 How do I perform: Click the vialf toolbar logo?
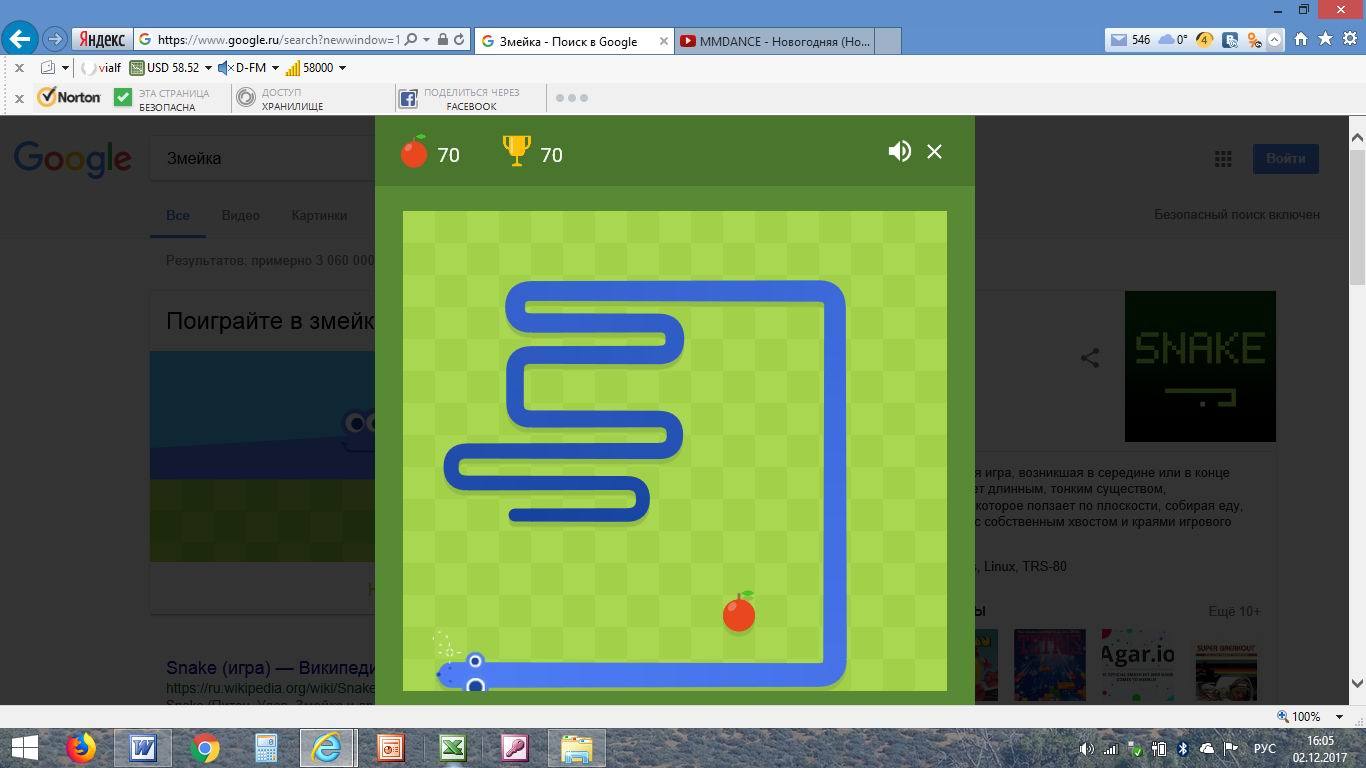(101, 68)
